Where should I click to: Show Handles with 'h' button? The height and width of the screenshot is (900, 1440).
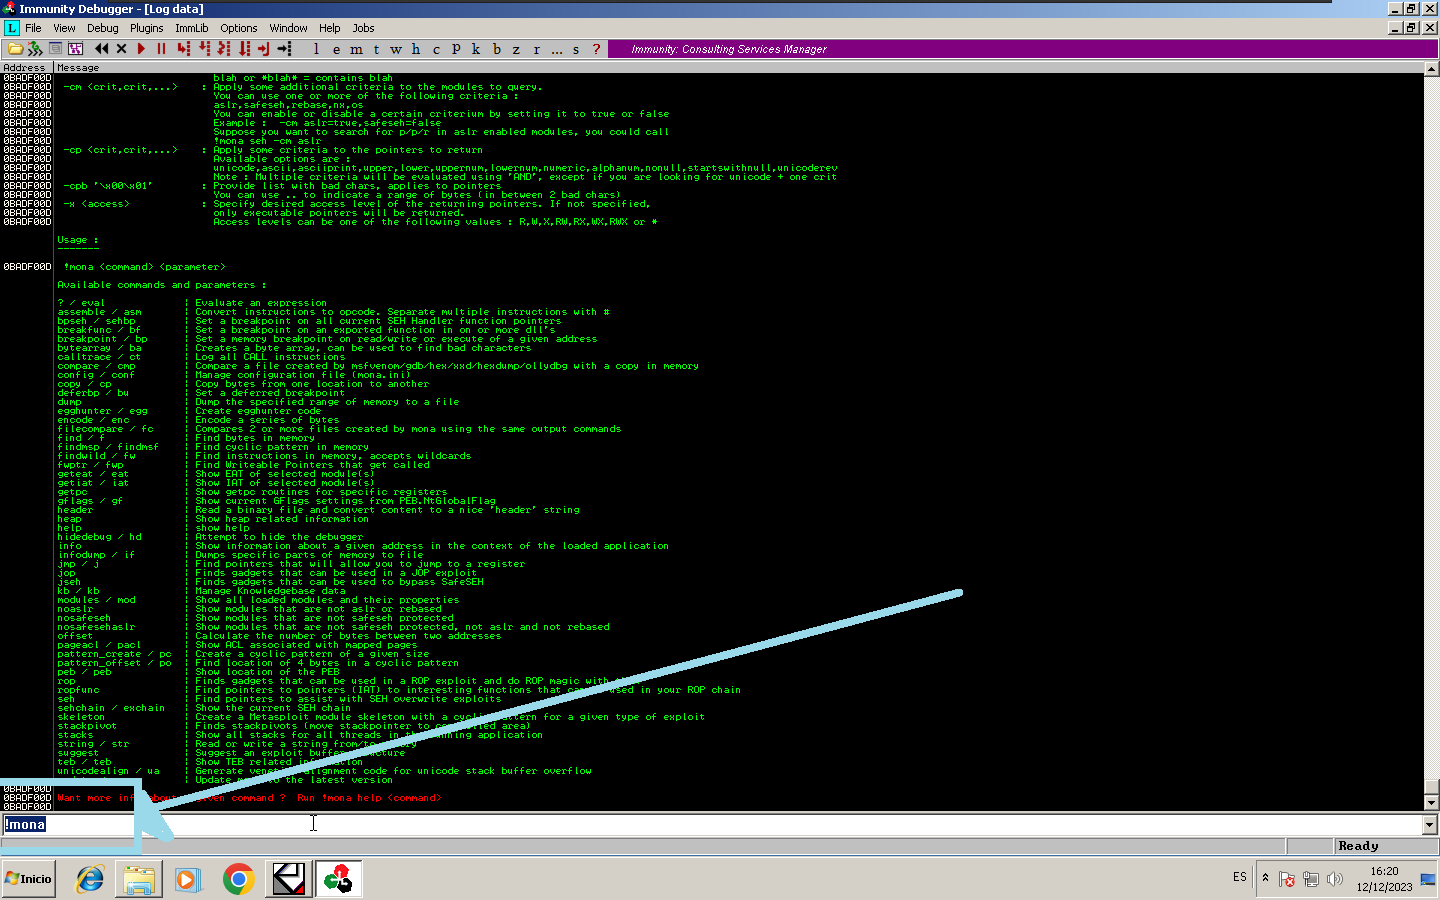pyautogui.click(x=416, y=49)
